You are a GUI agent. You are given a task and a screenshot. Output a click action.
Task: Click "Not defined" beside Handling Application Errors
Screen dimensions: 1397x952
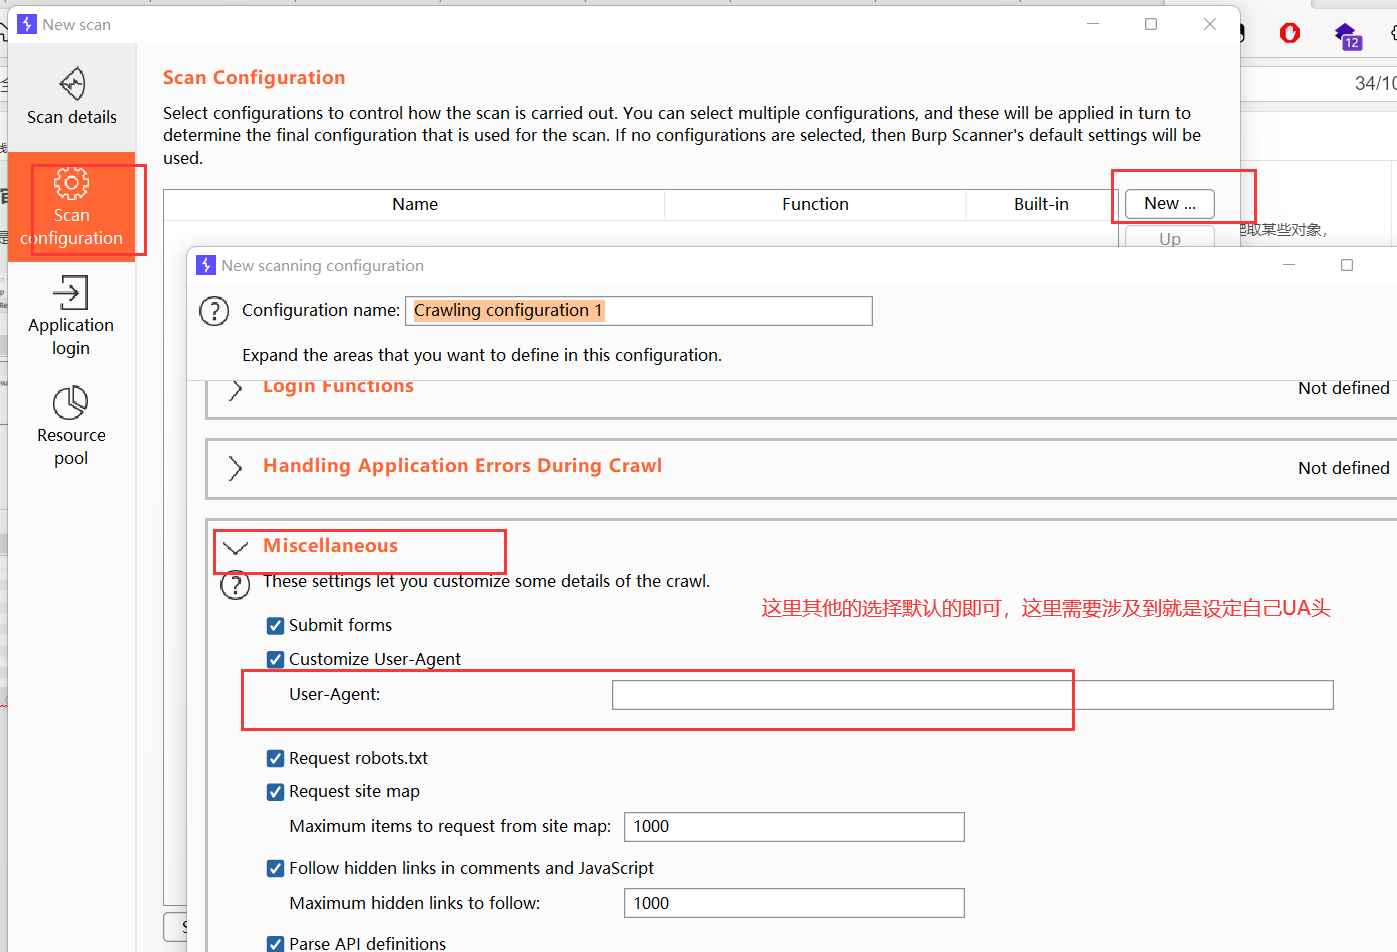point(1343,468)
